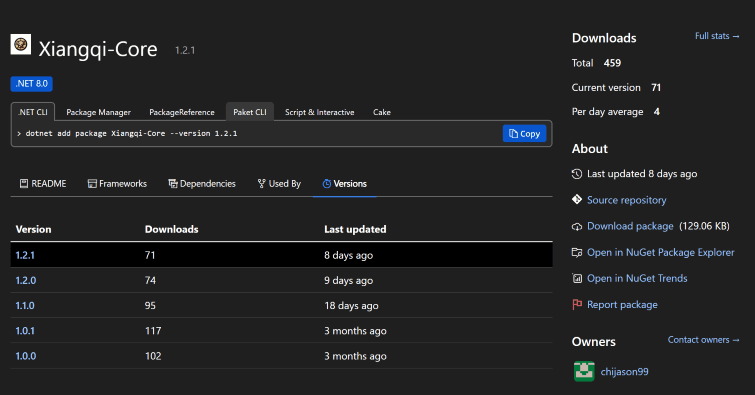Click the Download package link
Viewport: 755px width, 395px height.
click(x=630, y=226)
